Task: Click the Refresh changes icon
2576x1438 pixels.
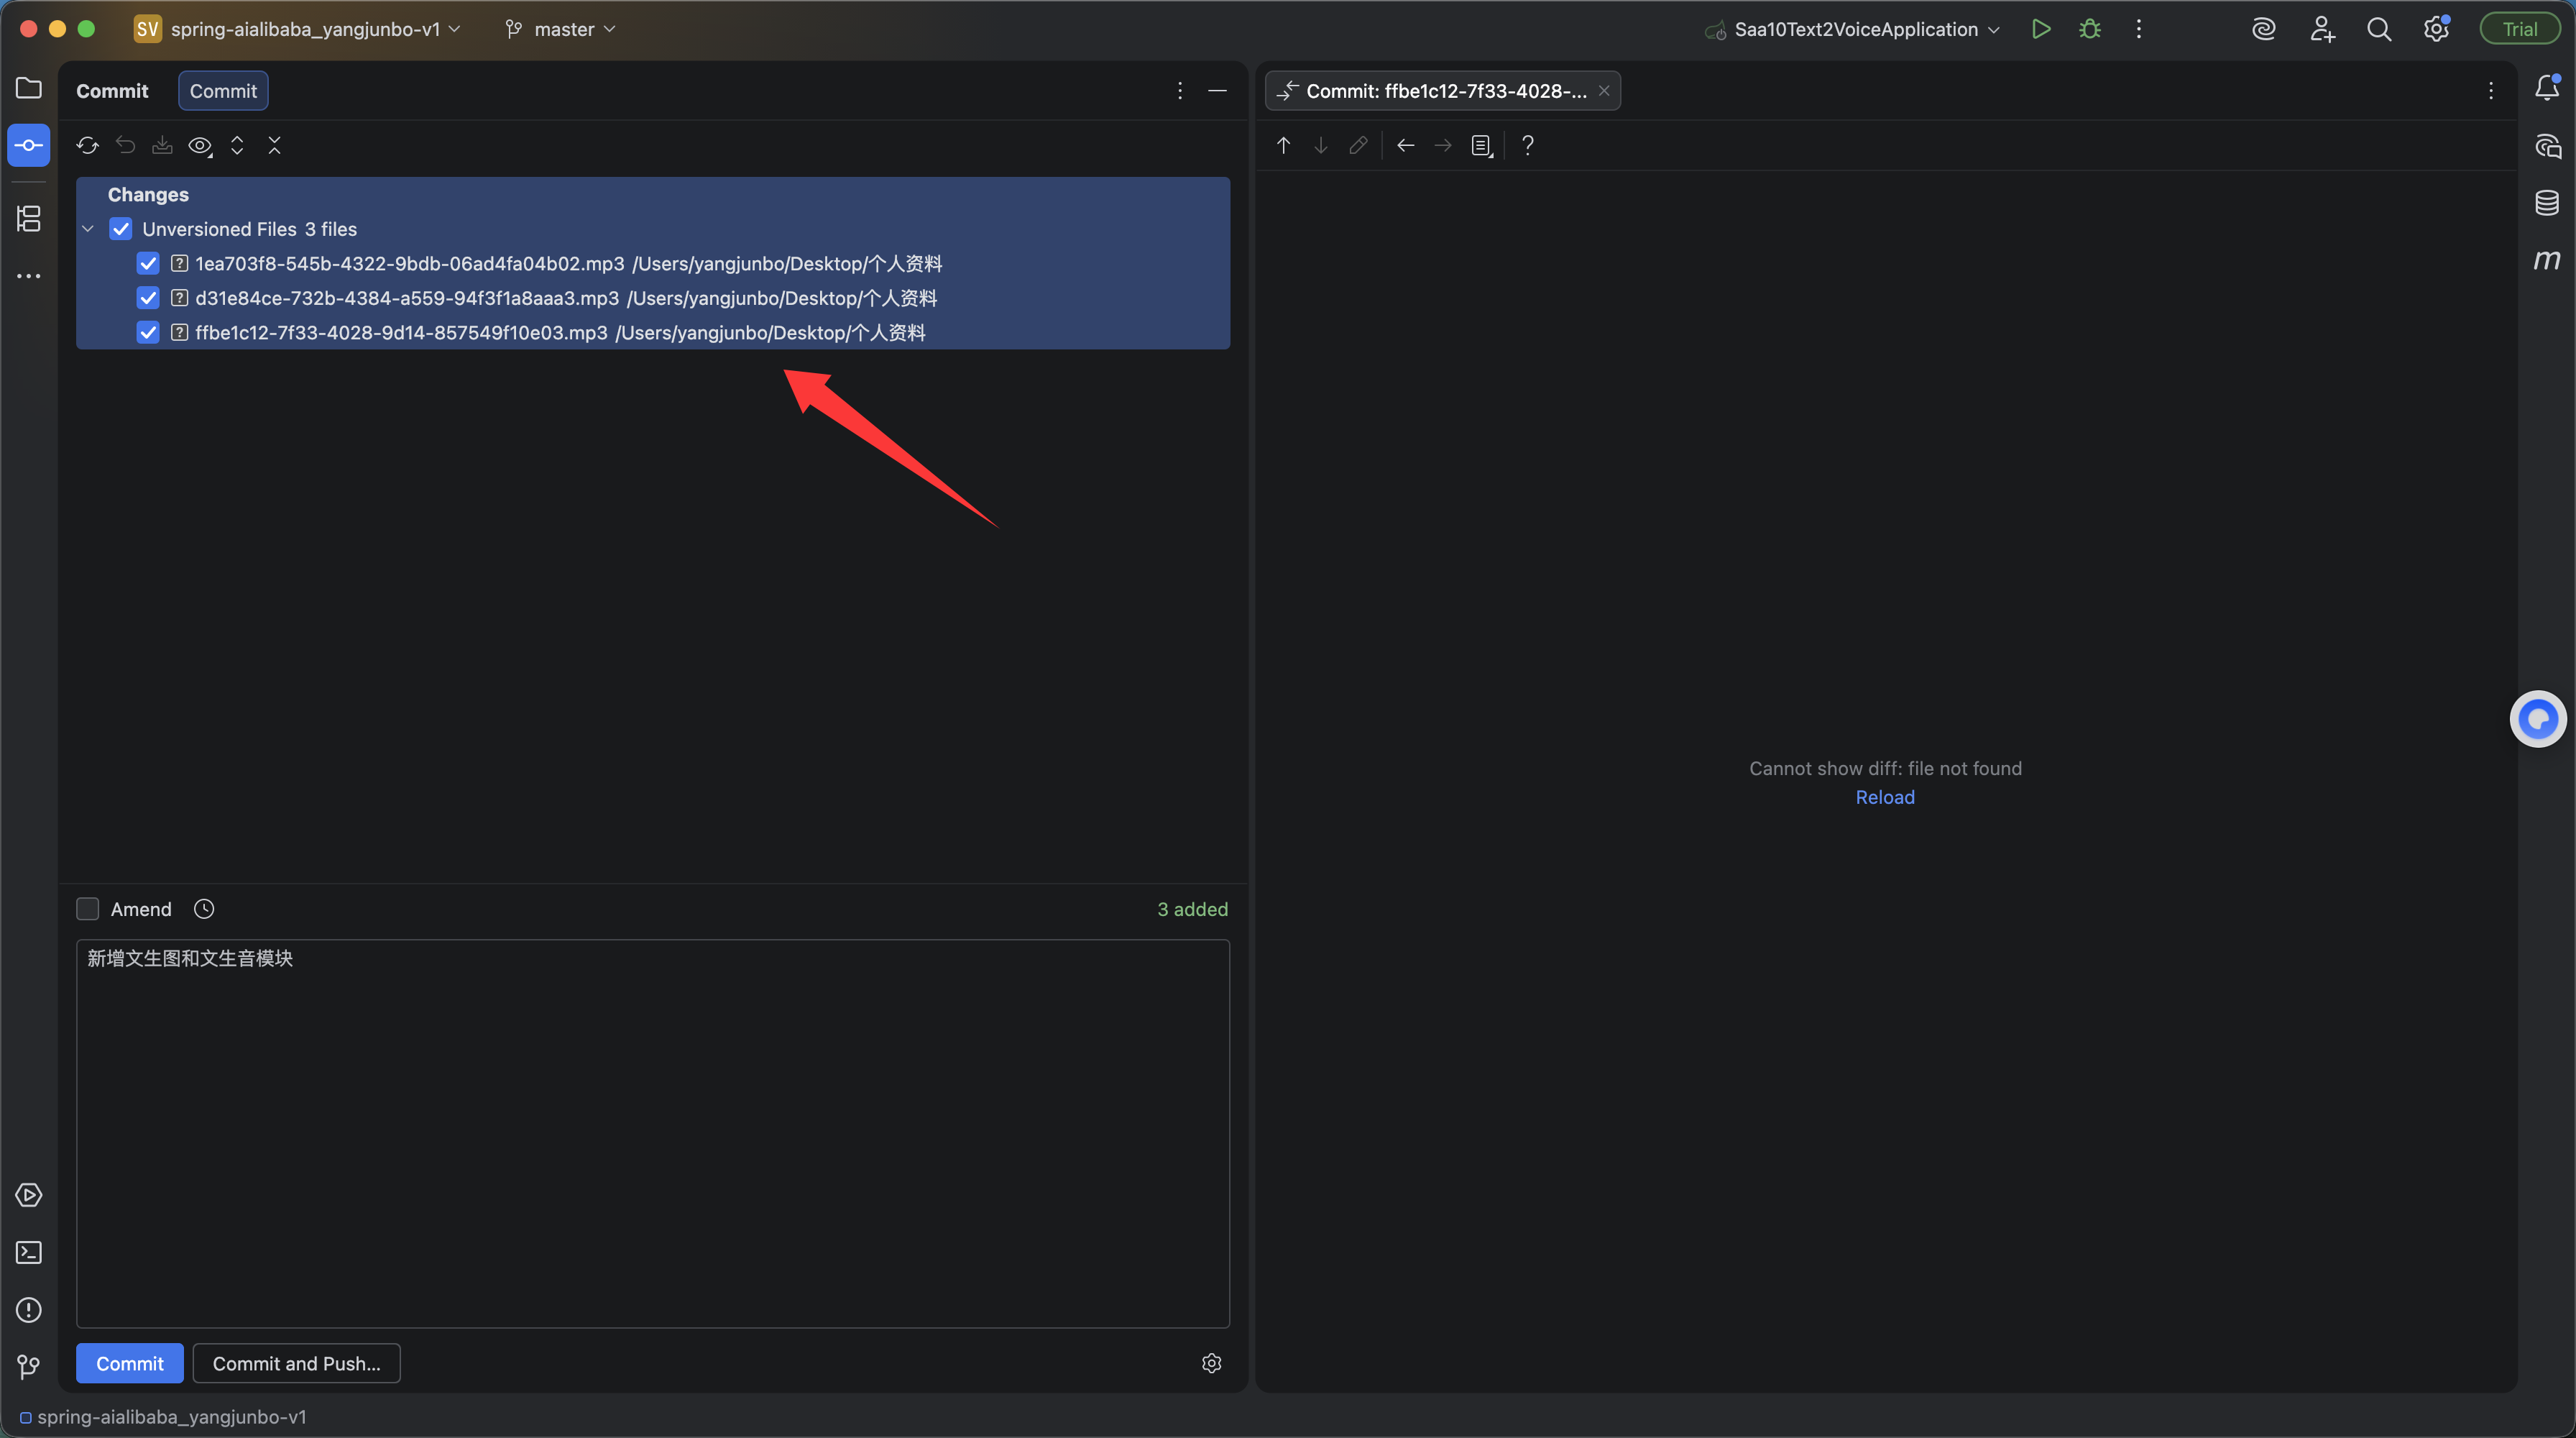Action: 88,146
